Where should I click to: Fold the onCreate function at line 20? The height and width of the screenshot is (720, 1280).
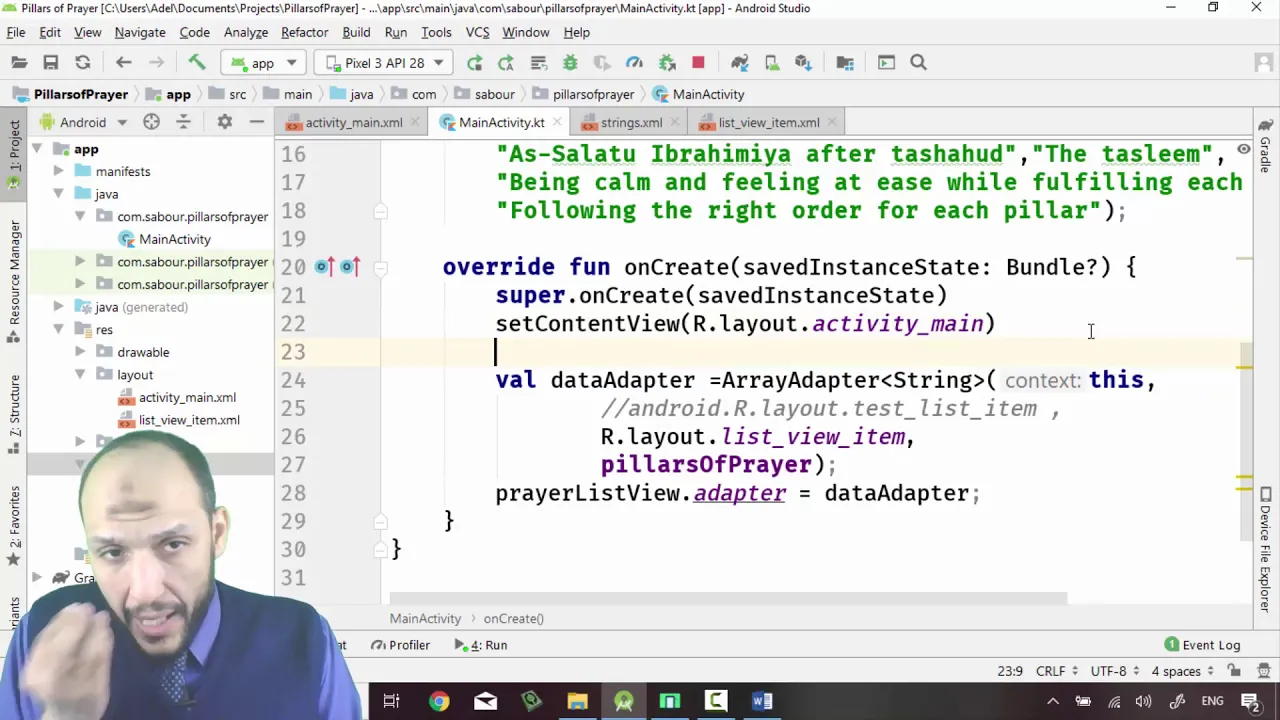tap(381, 267)
